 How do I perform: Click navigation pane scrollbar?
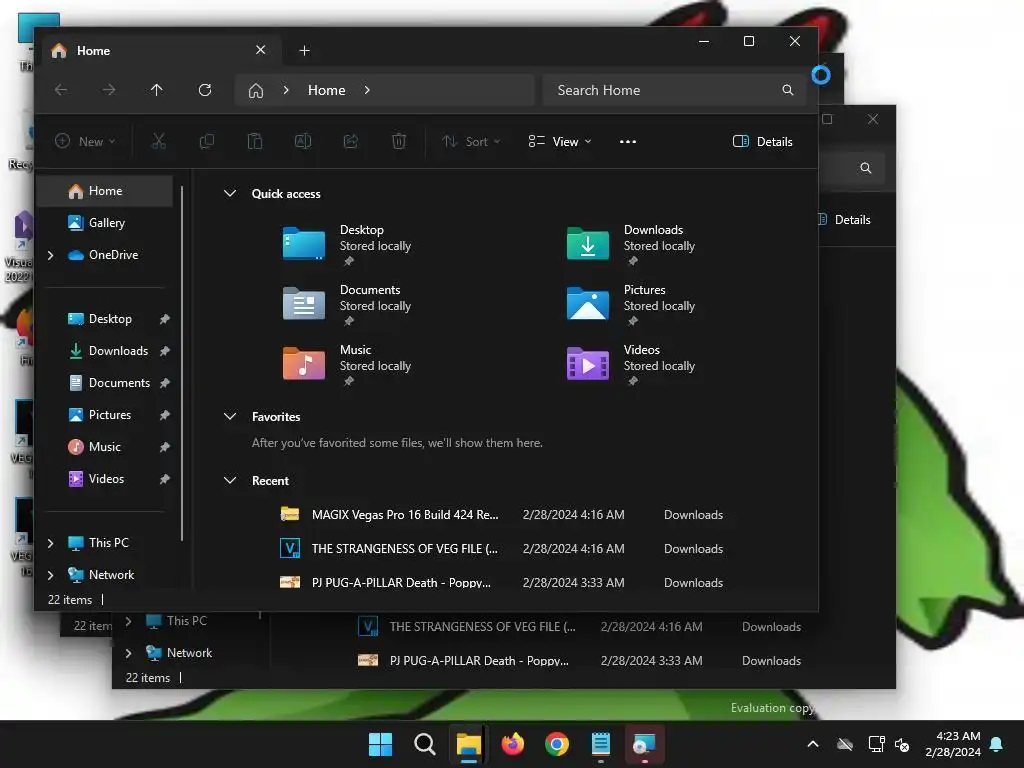coord(182,363)
